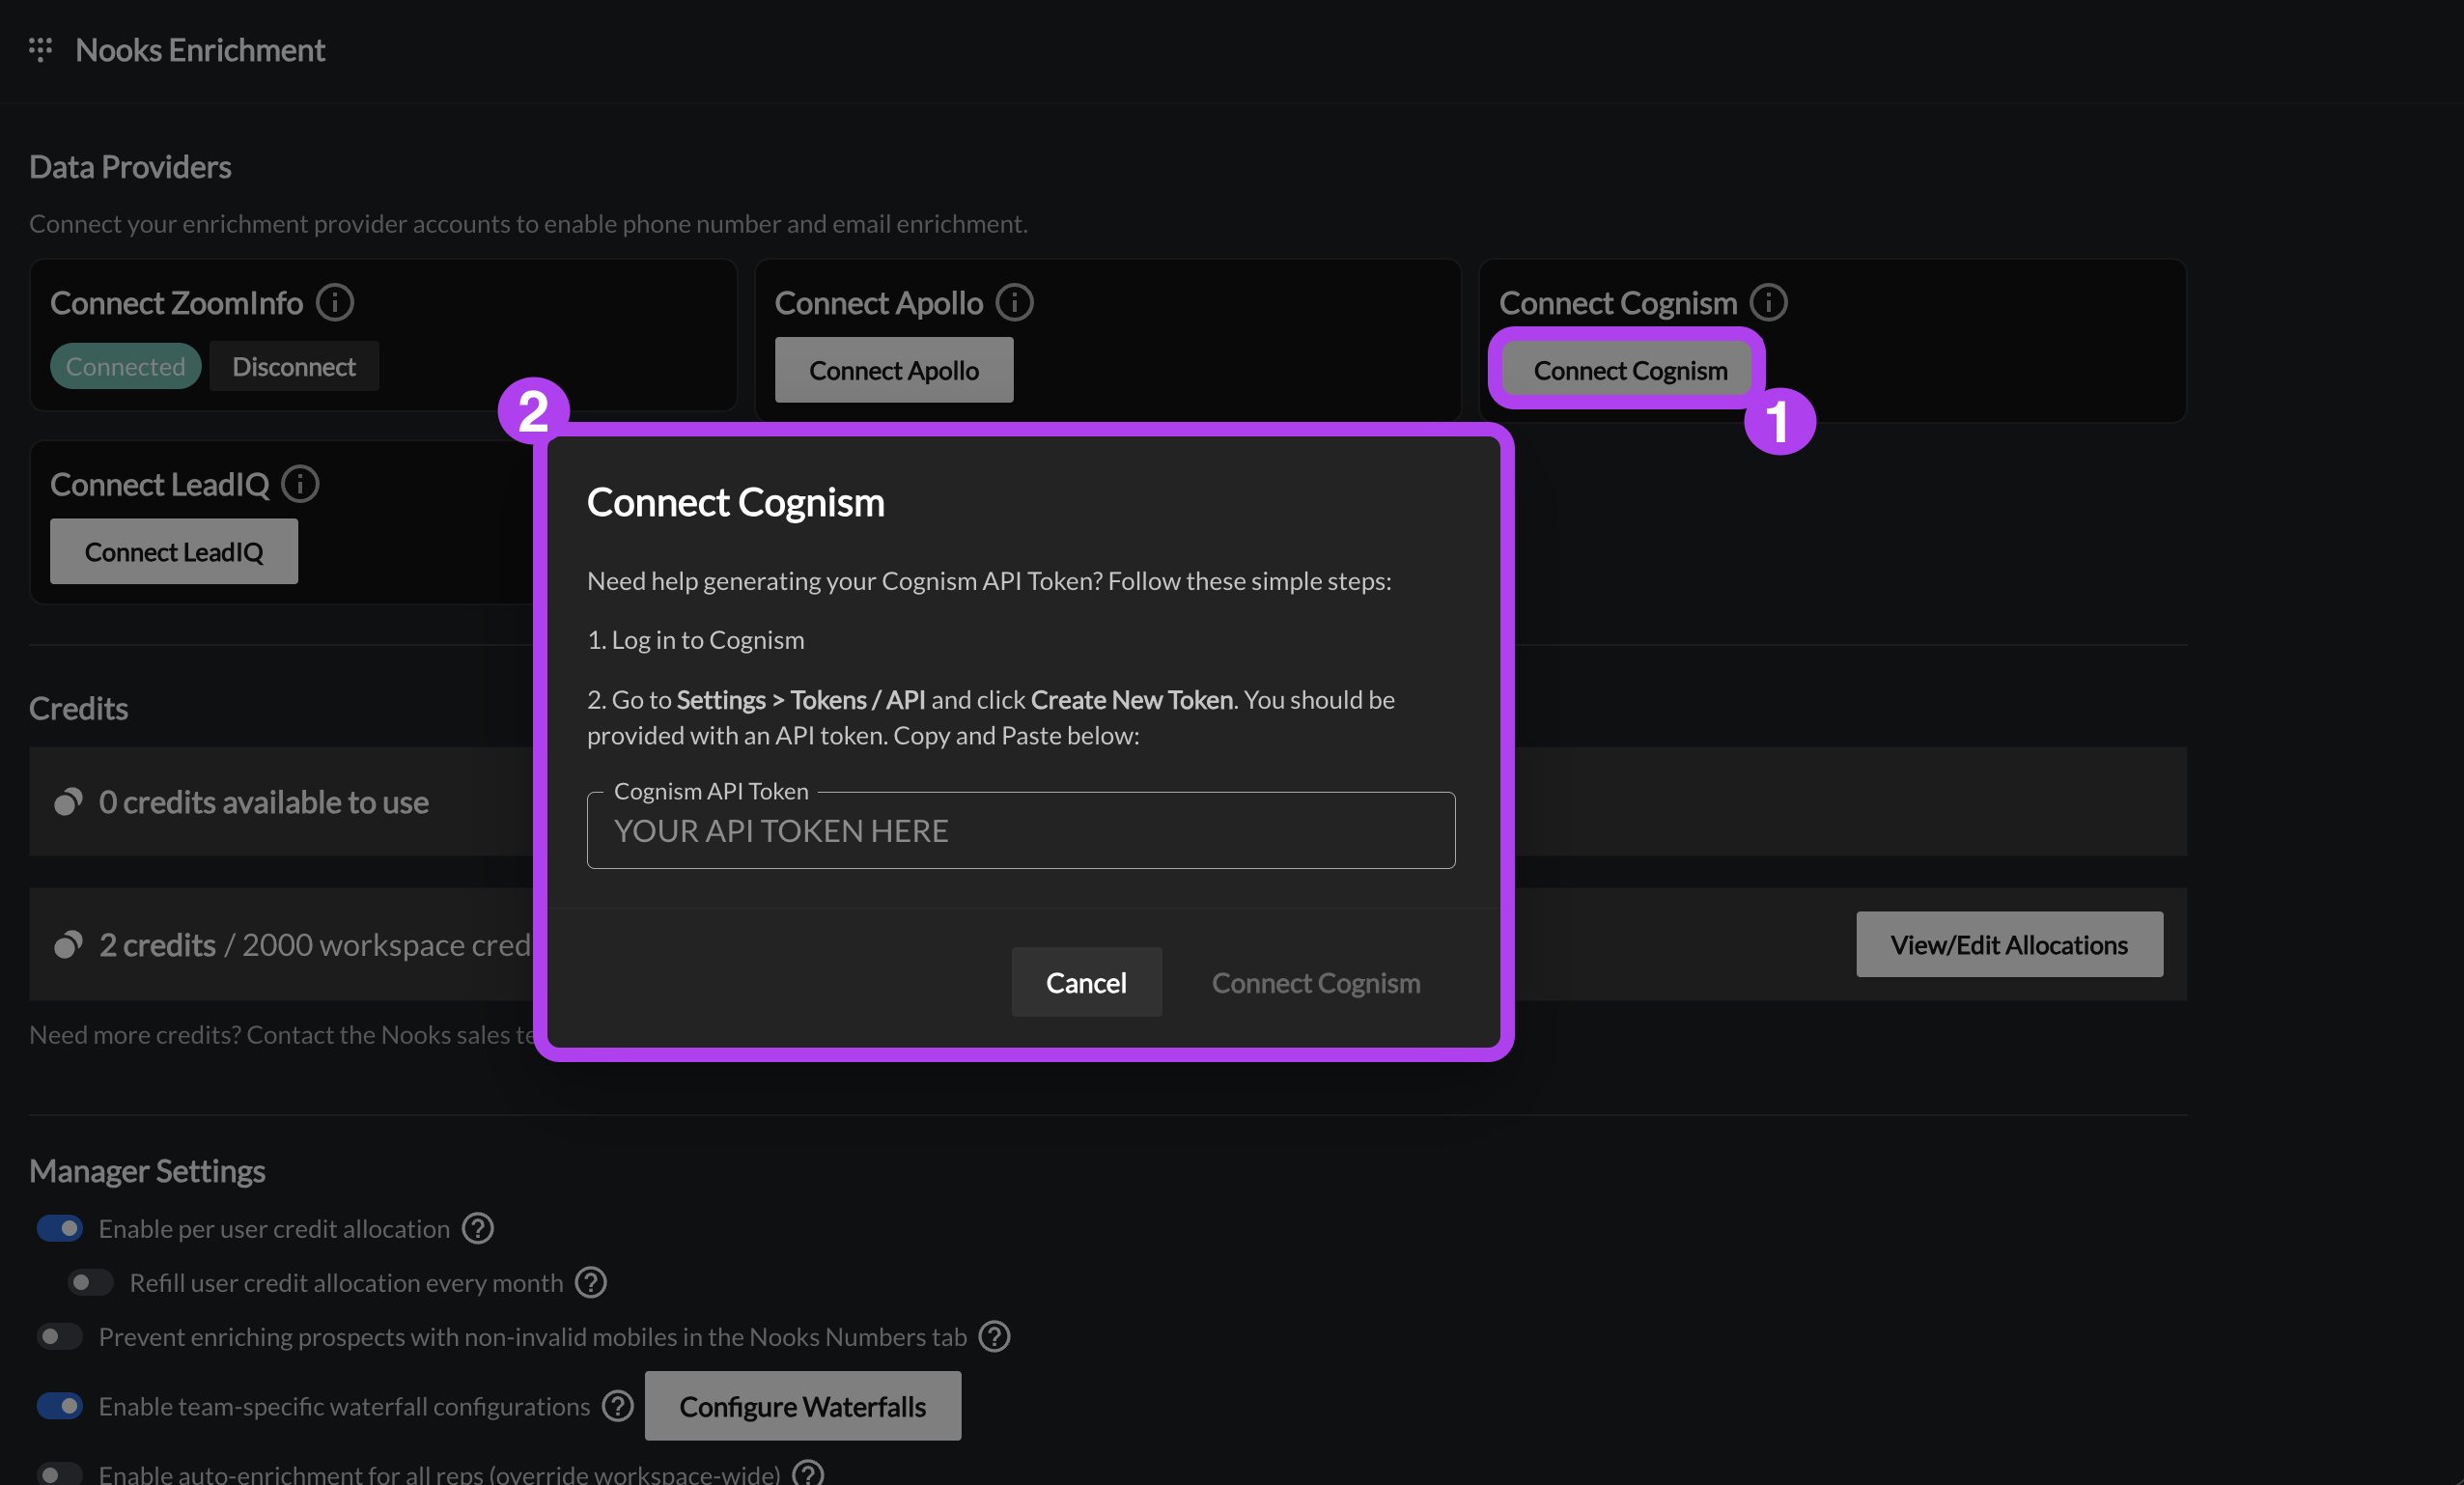
Task: Click the Connect LeadIQ button
Action: [x=174, y=551]
